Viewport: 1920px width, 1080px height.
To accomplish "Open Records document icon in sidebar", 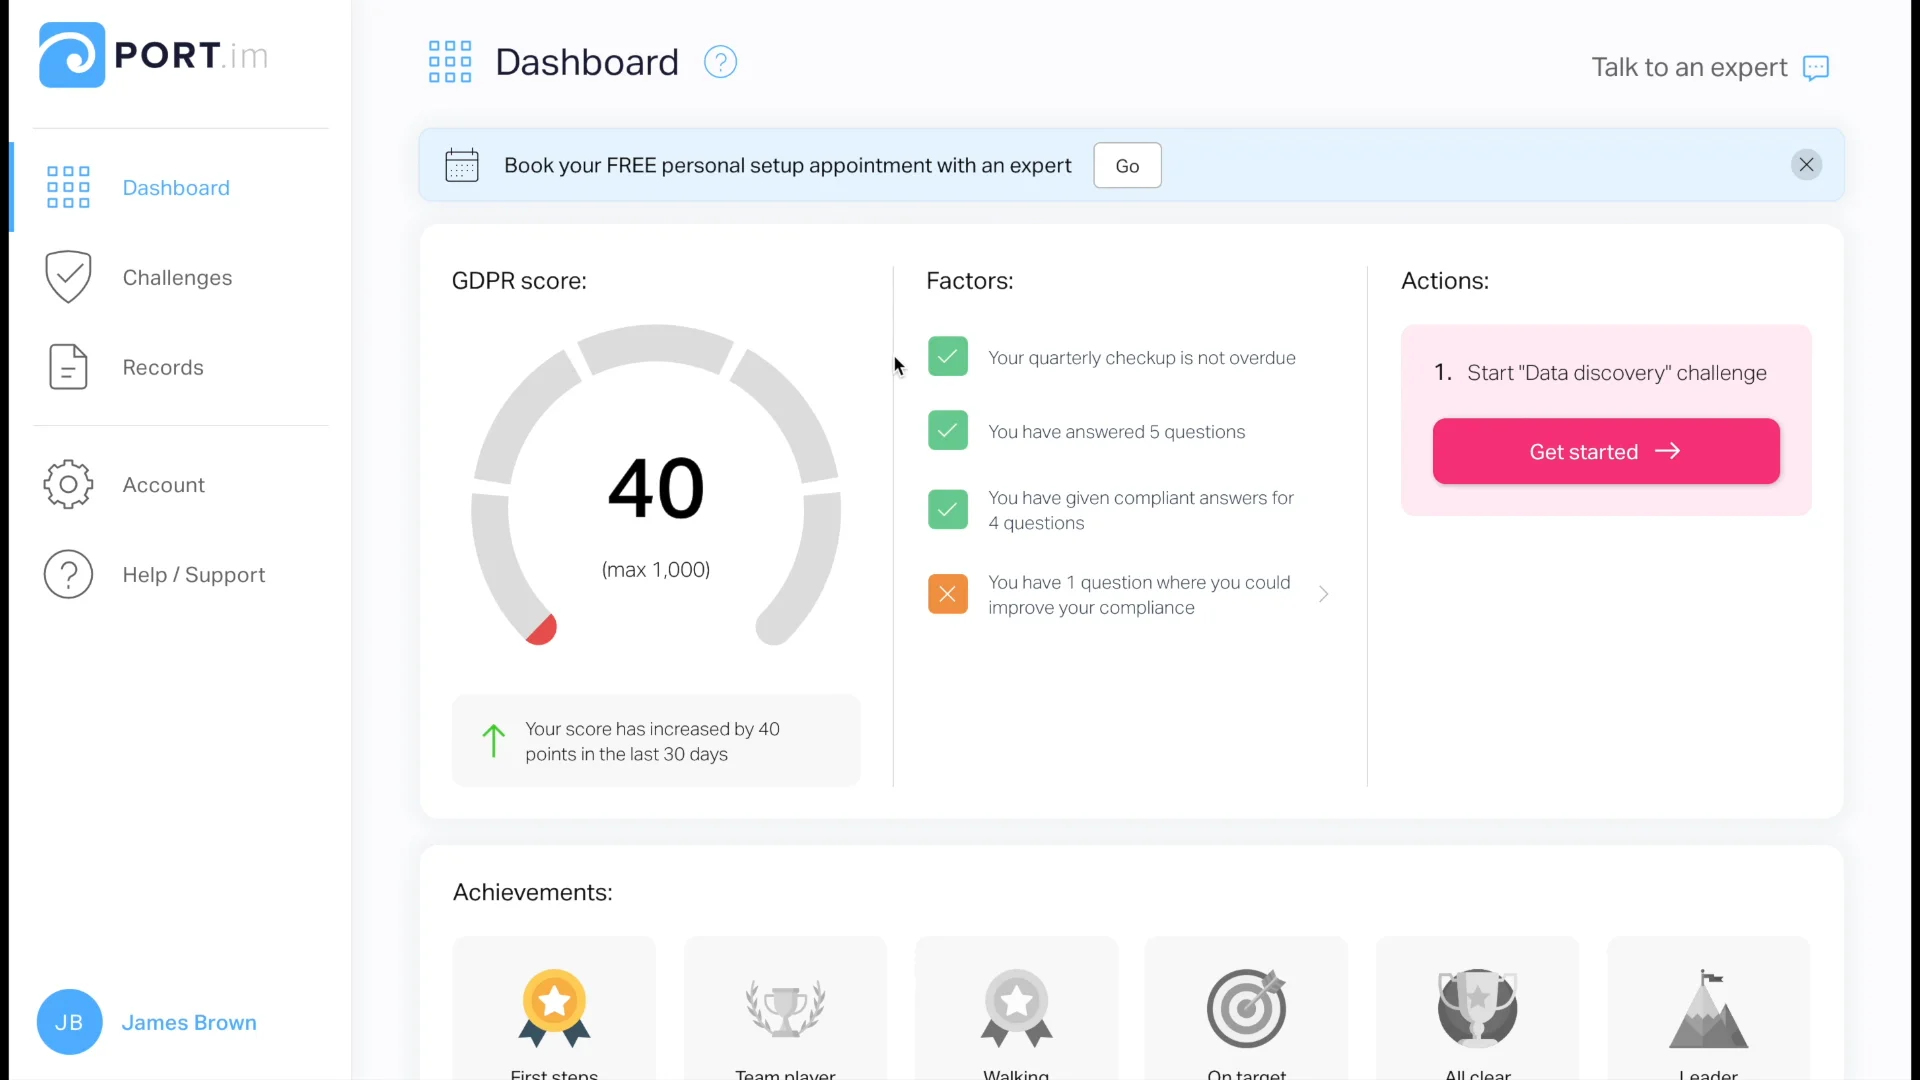I will [x=68, y=367].
